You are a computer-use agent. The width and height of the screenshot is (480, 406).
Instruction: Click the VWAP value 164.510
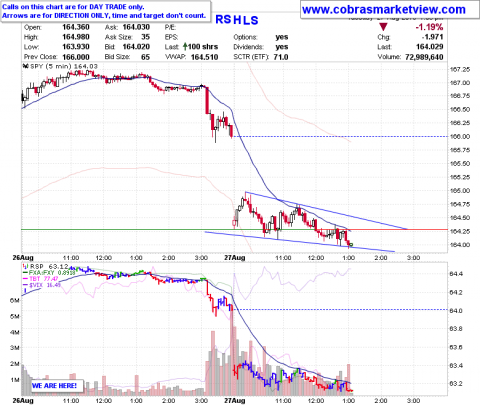click(x=205, y=57)
